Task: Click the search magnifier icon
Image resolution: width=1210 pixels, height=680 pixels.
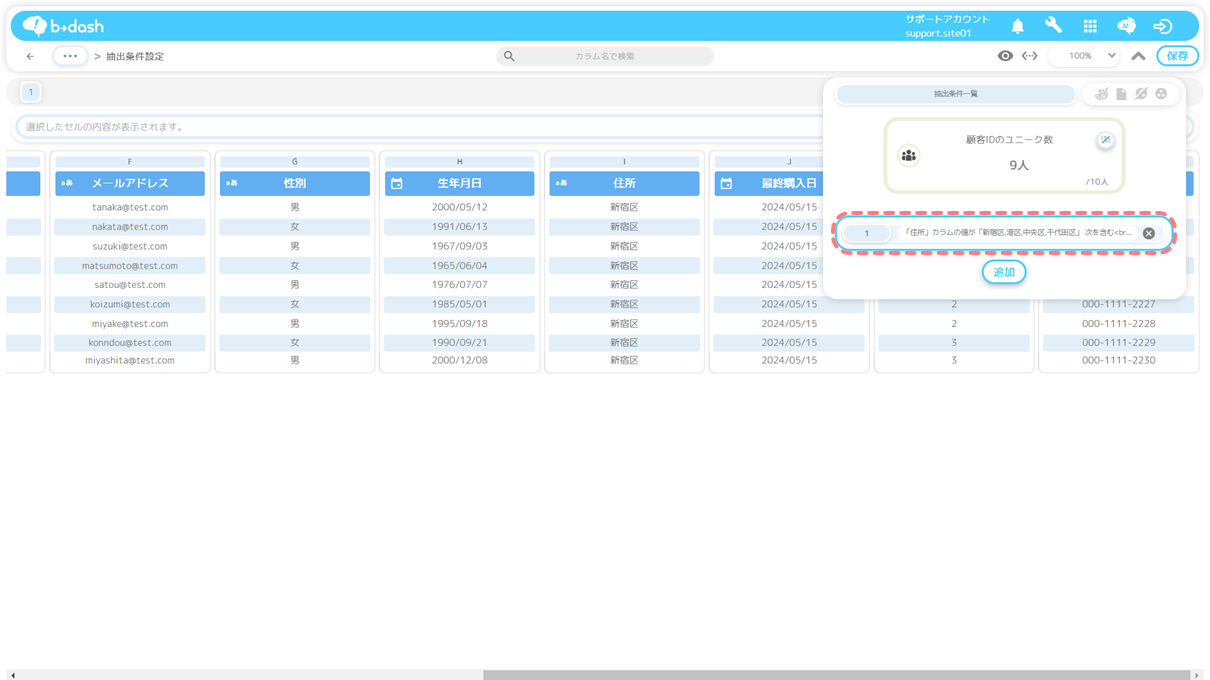Action: coord(509,56)
